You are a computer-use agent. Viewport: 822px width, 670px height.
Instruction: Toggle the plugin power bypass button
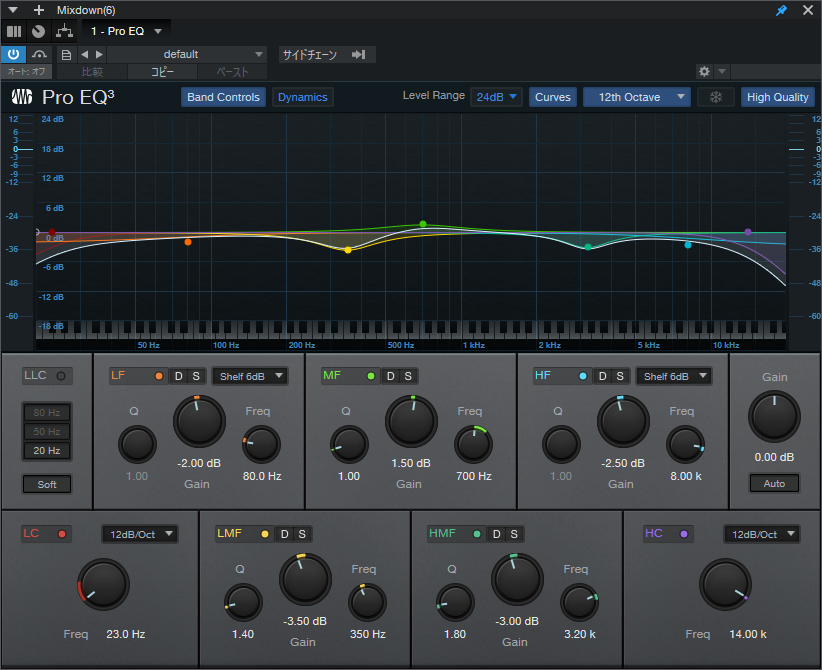(x=13, y=54)
